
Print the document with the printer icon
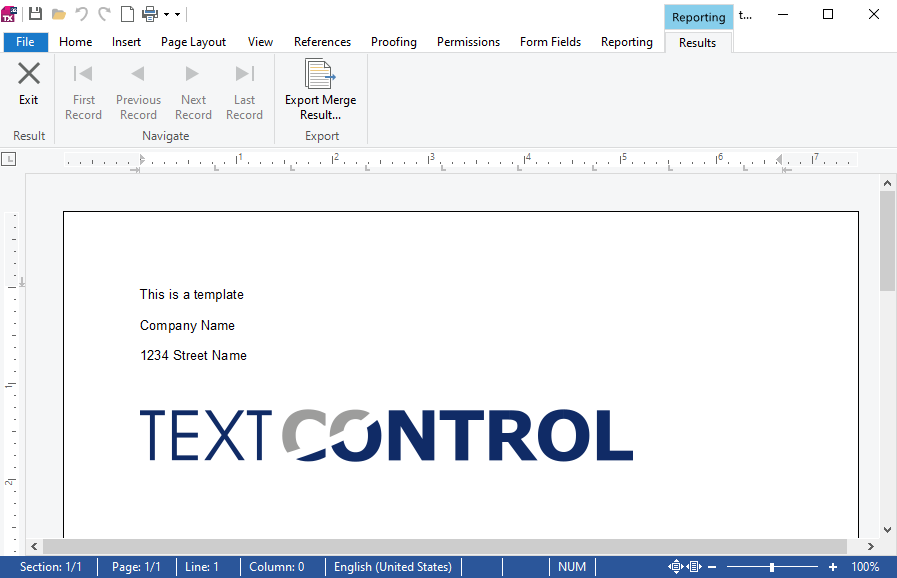coord(150,14)
